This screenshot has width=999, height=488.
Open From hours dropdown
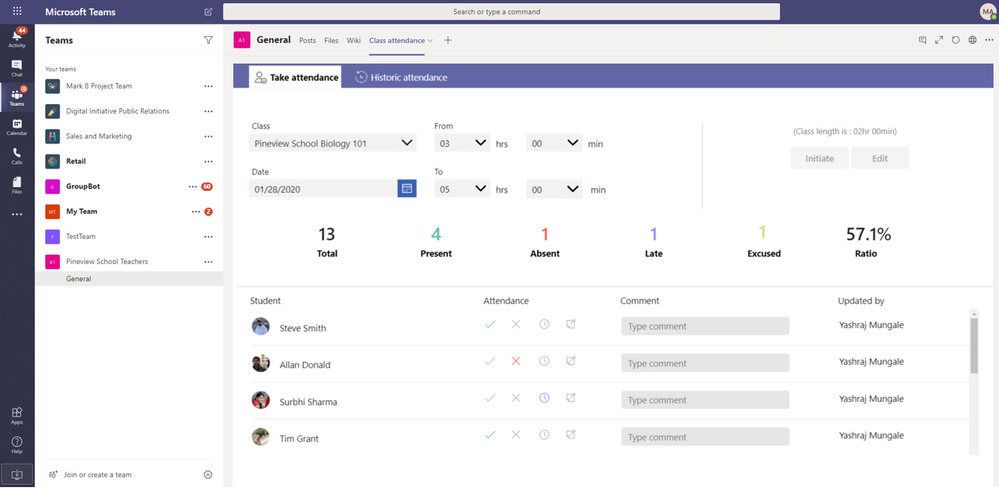[x=463, y=143]
